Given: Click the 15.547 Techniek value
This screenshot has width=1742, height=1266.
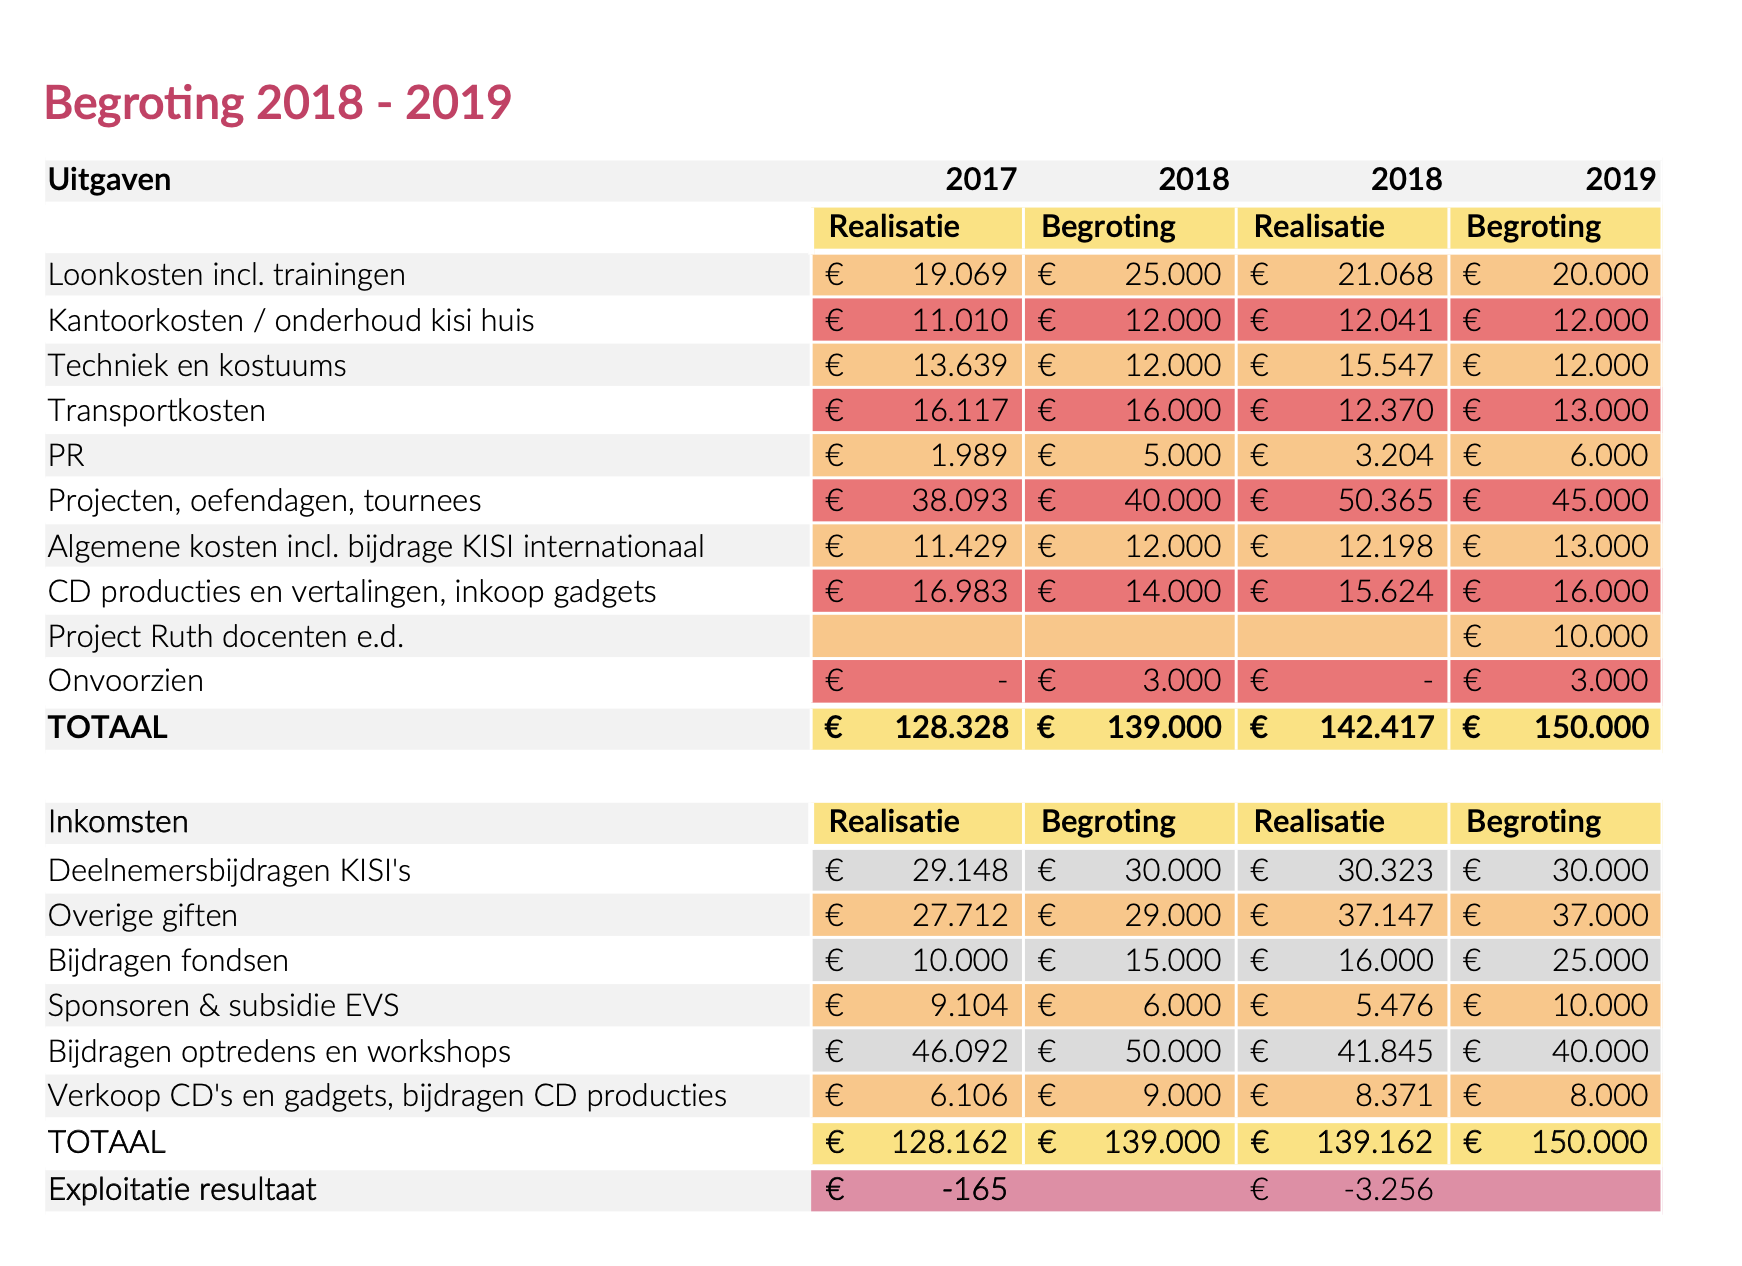Looking at the screenshot, I should (1386, 366).
